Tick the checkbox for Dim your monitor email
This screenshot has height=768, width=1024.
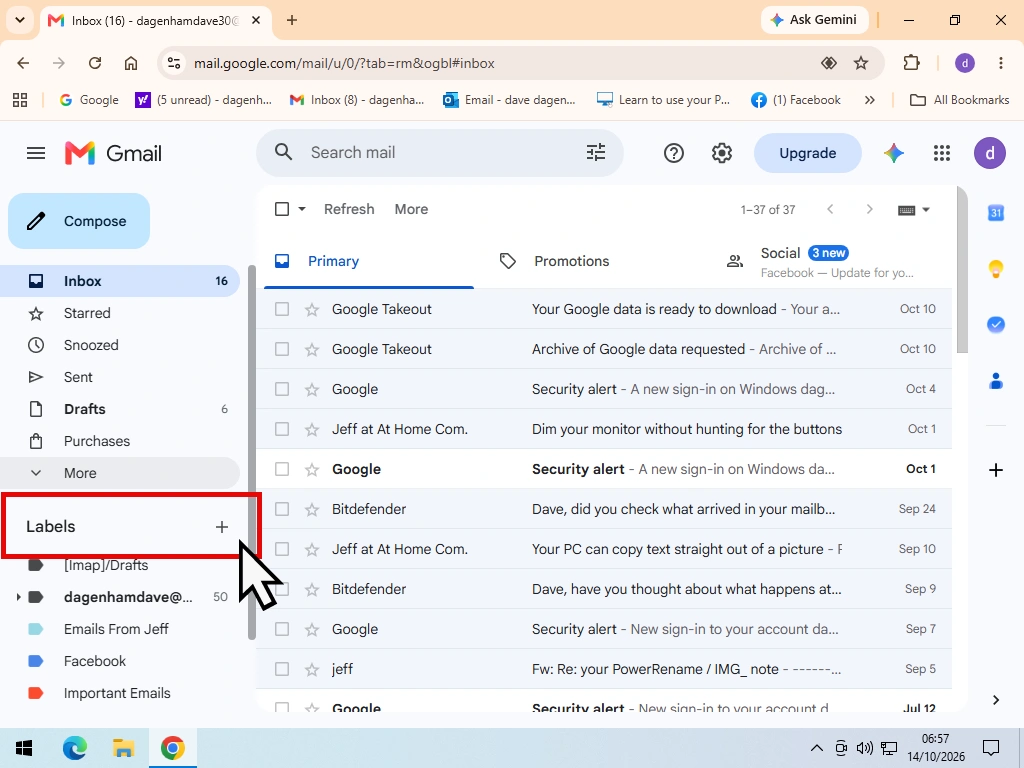(x=282, y=429)
